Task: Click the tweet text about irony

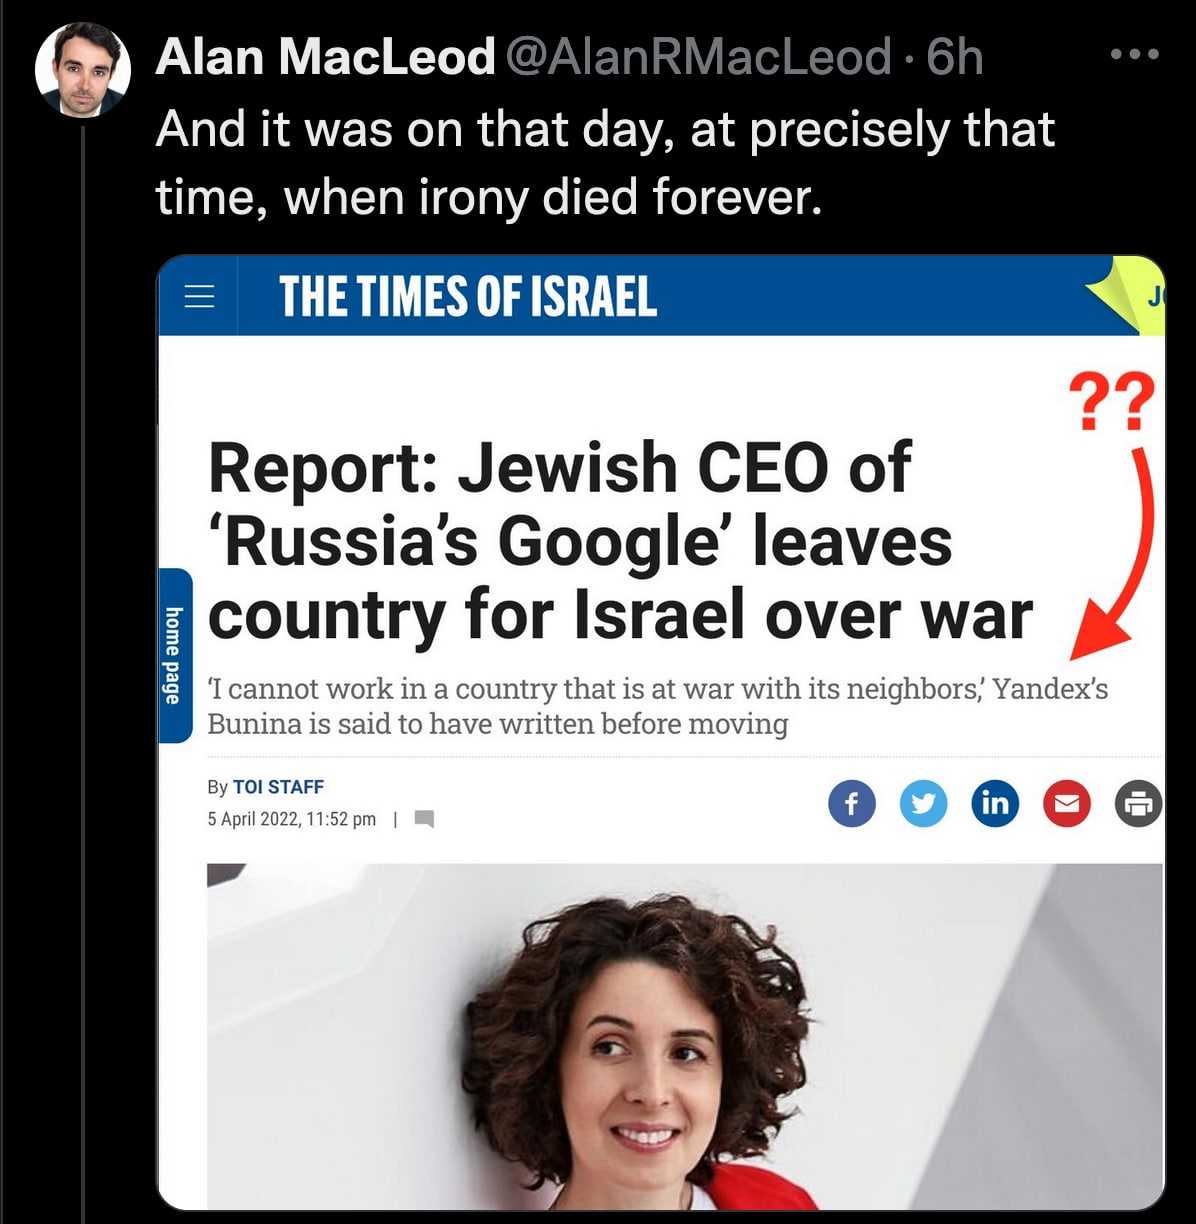Action: 605,163
